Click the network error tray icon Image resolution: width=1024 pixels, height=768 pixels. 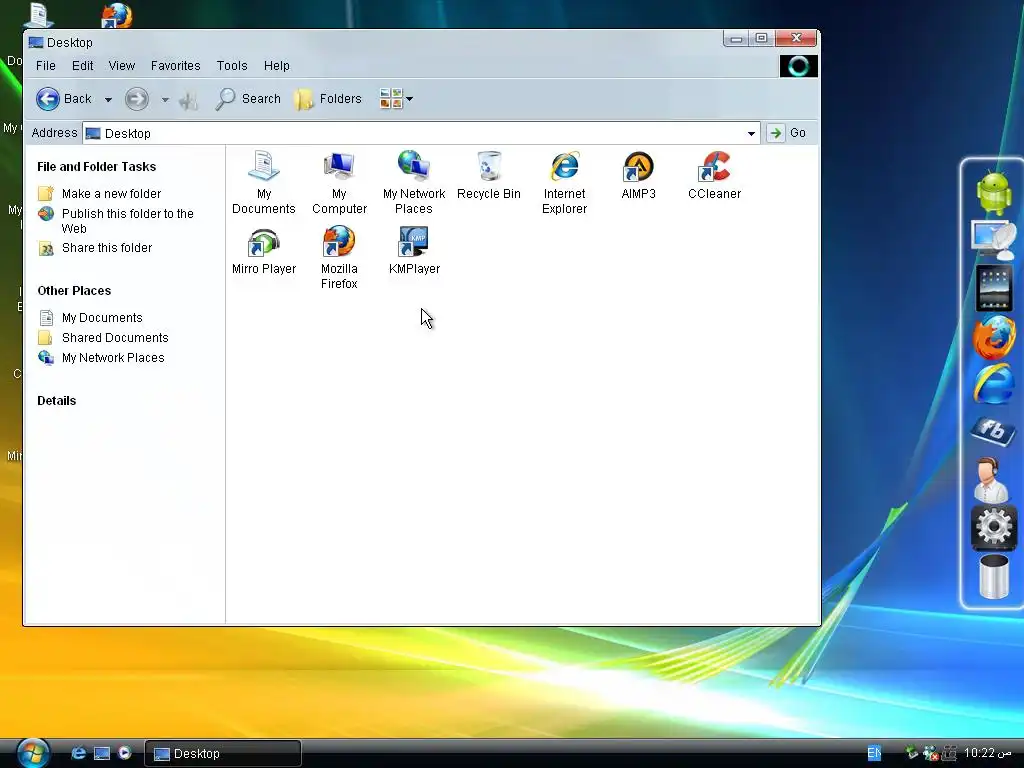click(x=931, y=753)
